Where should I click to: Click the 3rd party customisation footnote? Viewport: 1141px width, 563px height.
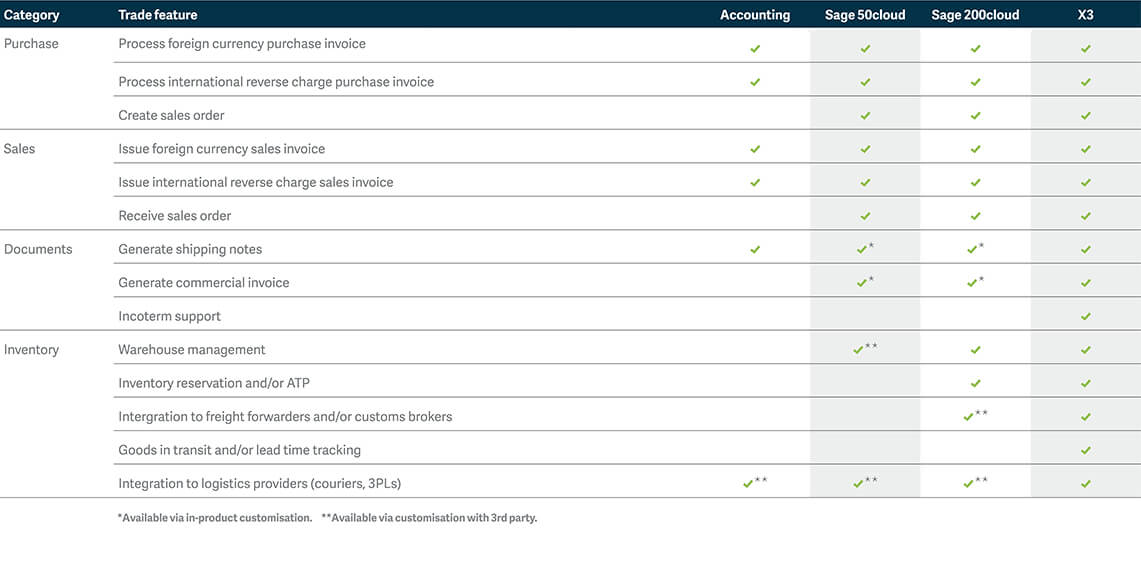click(x=429, y=518)
